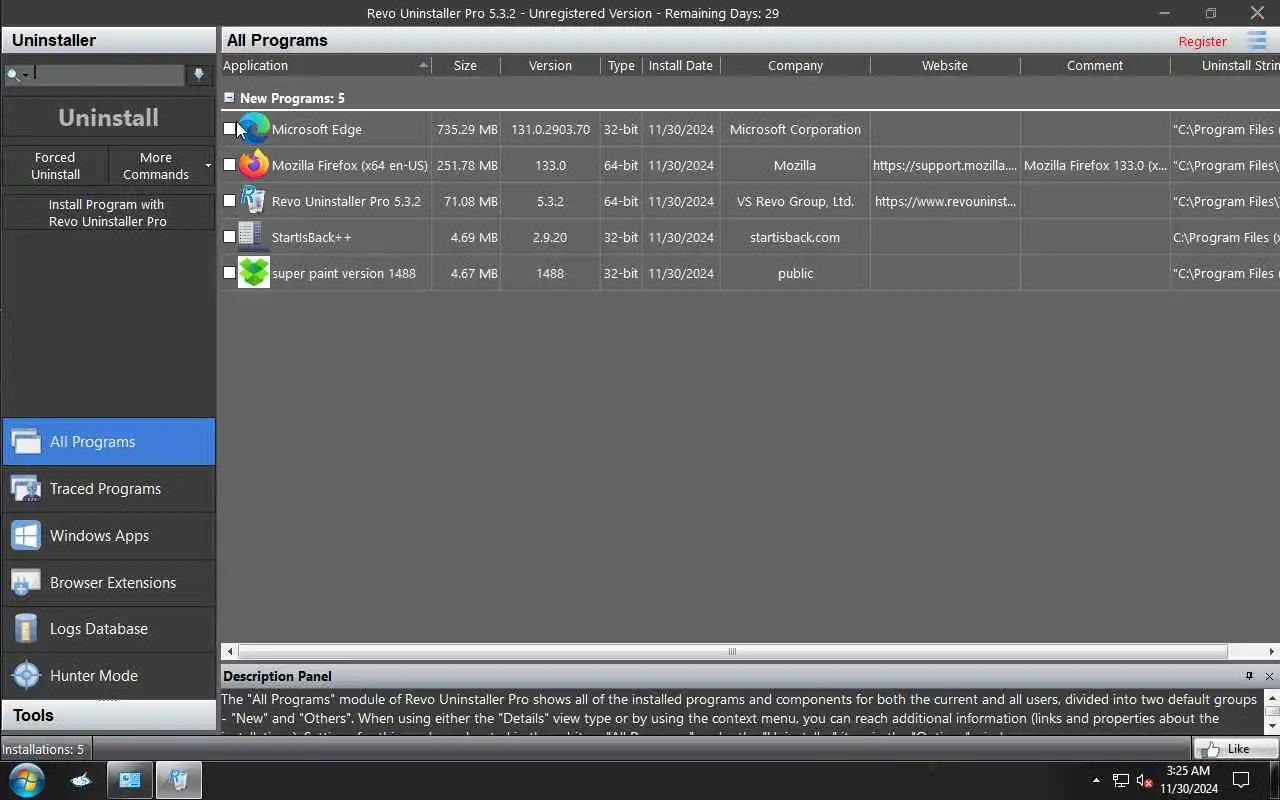1280x800 pixels.
Task: Open the notification center icon
Action: pos(1241,780)
